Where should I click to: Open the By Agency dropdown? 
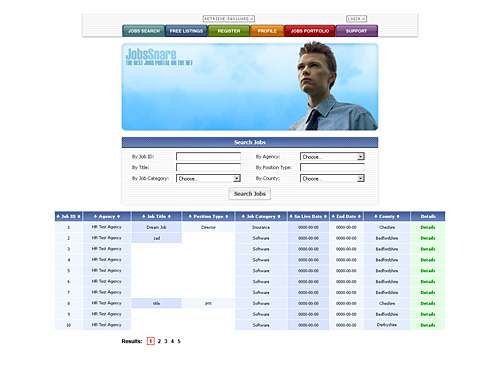[332, 156]
